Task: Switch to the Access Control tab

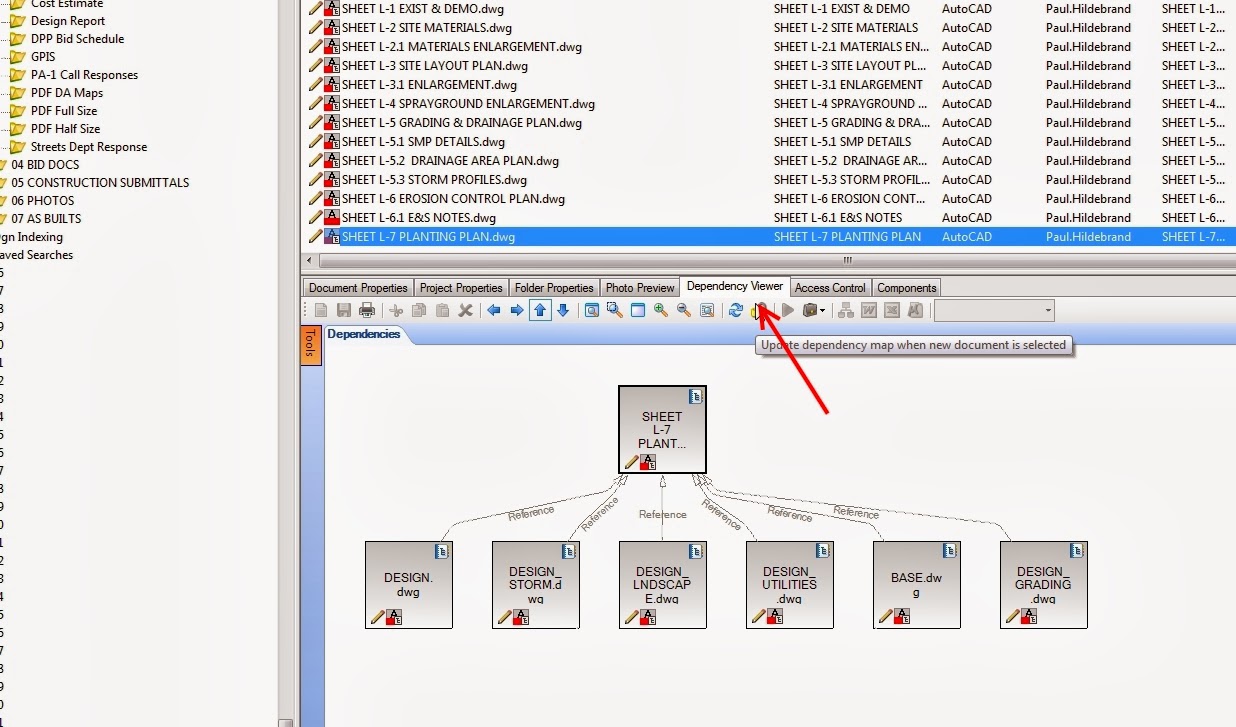Action: [x=830, y=288]
